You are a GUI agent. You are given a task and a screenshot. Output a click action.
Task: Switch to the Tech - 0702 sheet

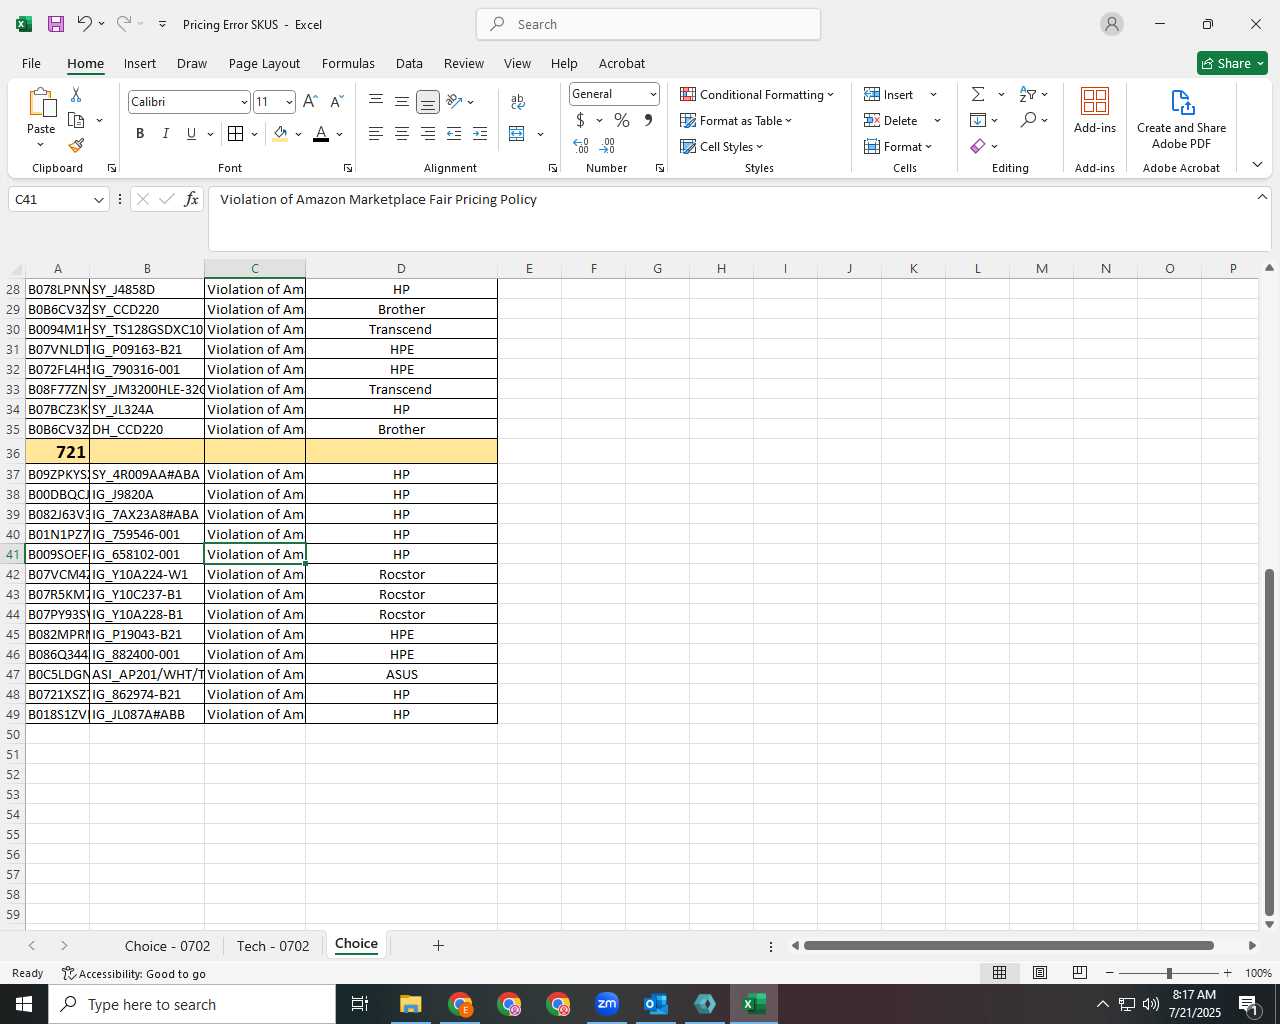pyautogui.click(x=273, y=946)
